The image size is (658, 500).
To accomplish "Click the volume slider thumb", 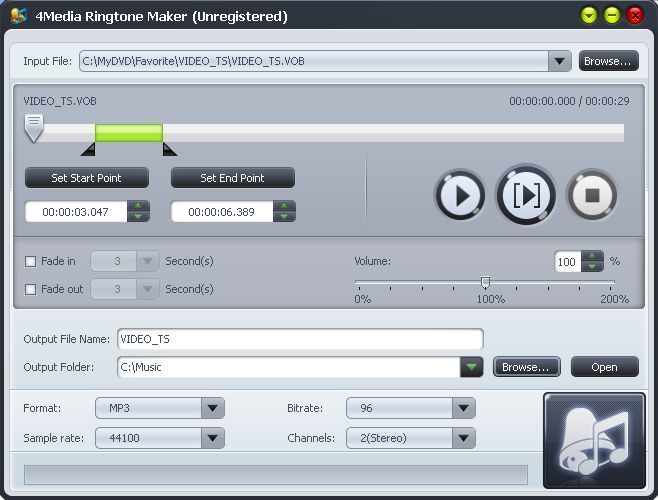I will point(486,282).
